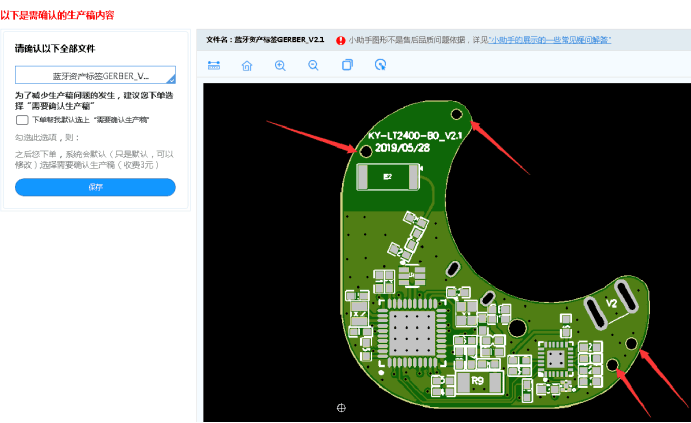Zoom out with the magnifier minus icon
This screenshot has width=691, height=423.
(x=313, y=65)
